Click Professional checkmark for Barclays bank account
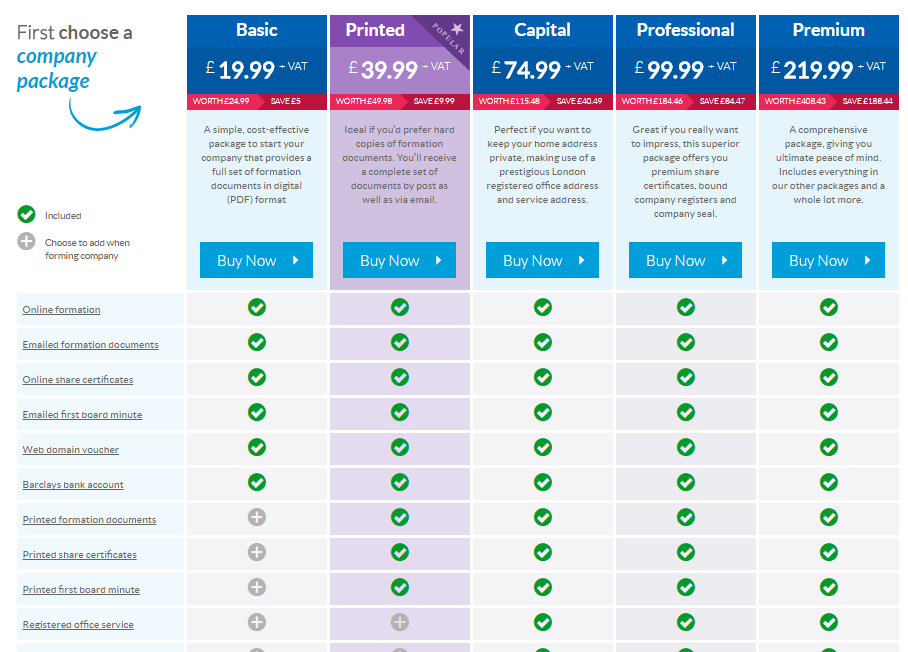Viewport: 908px width, 652px height. click(686, 482)
